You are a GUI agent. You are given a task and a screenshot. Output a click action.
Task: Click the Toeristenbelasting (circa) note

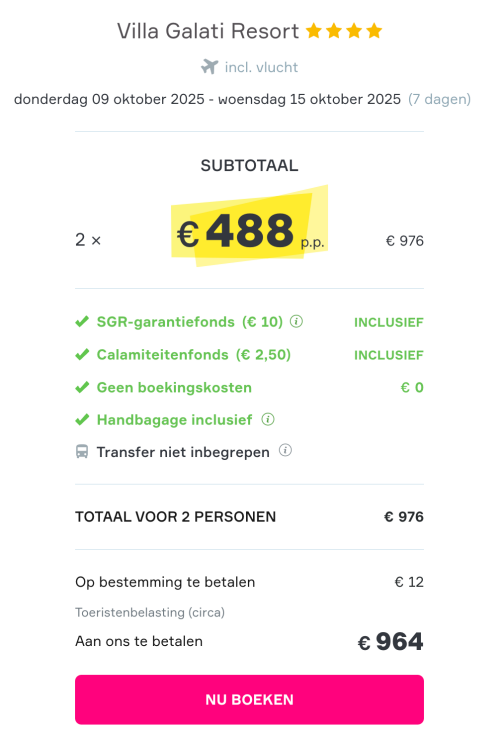pos(150,612)
